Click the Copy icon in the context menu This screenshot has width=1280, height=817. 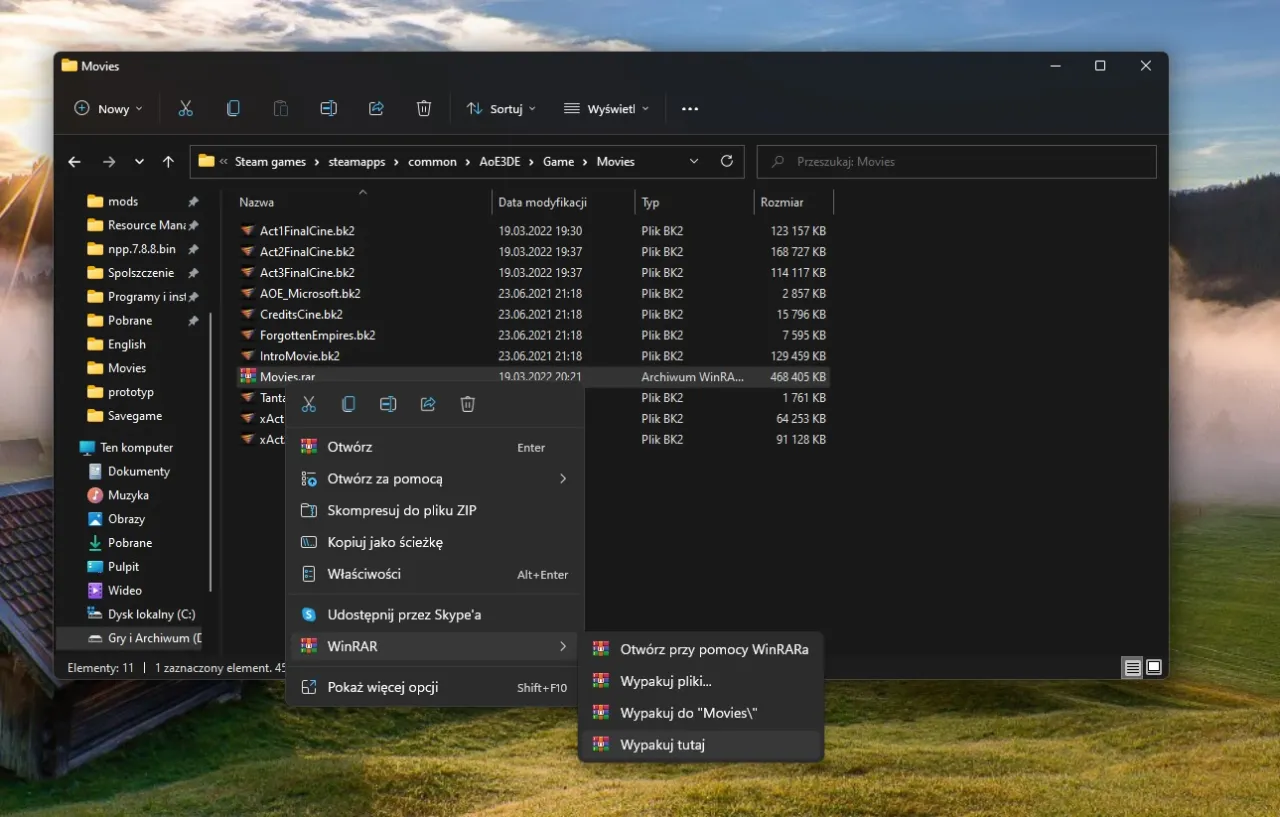(x=348, y=404)
